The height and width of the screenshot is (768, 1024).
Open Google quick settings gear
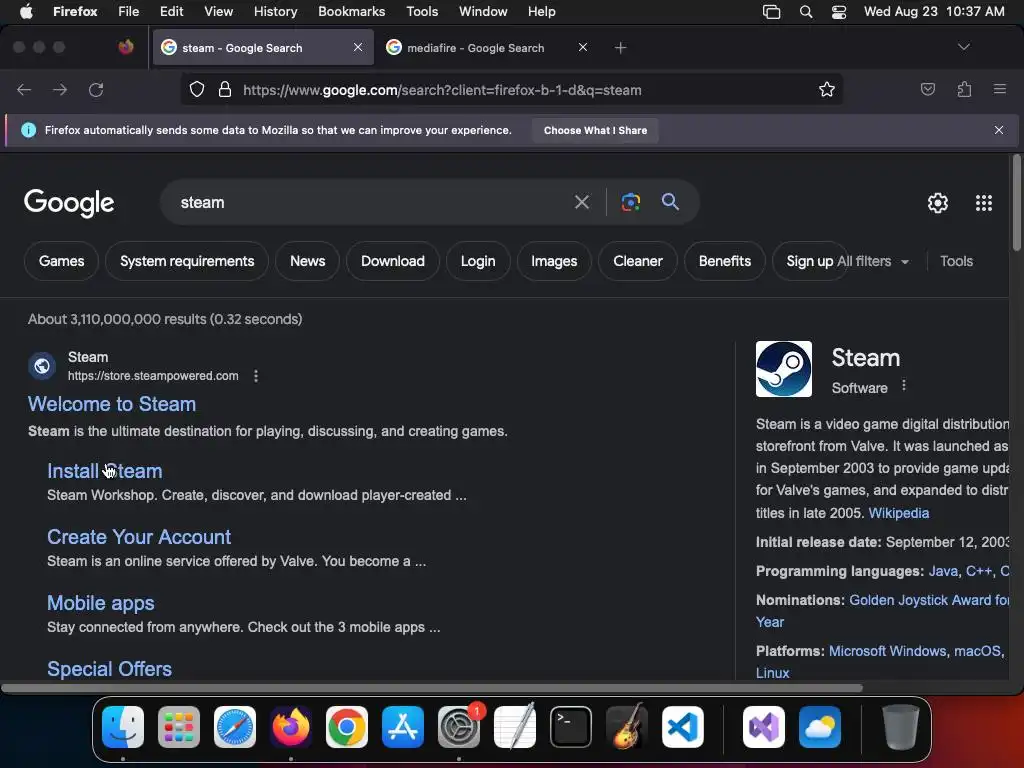click(938, 203)
